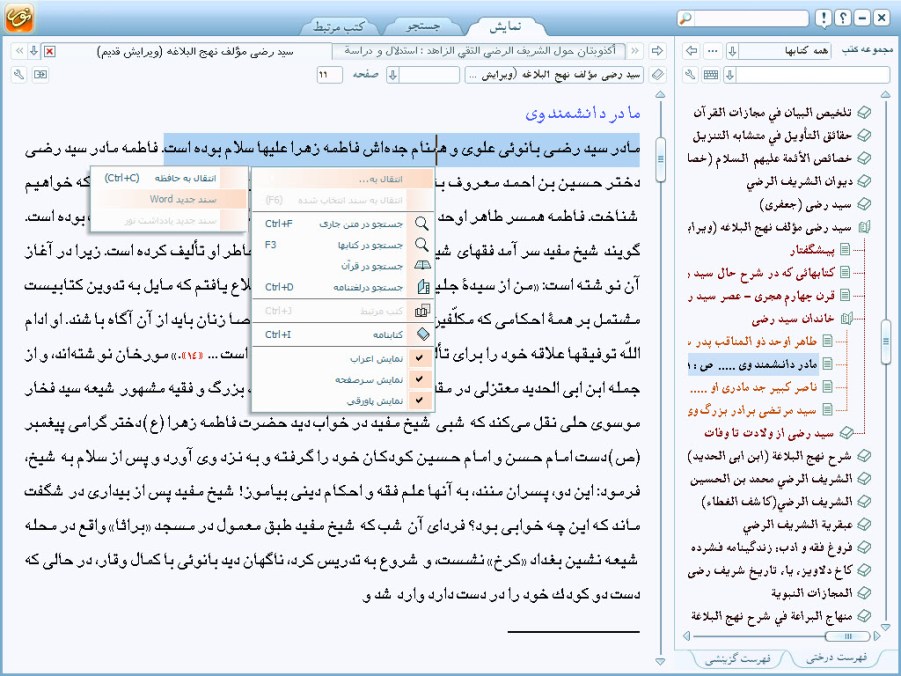The width and height of the screenshot is (901, 676).
Task: Toggle نمایش سرصفحه checkbox in context menu
Action: pyautogui.click(x=419, y=379)
